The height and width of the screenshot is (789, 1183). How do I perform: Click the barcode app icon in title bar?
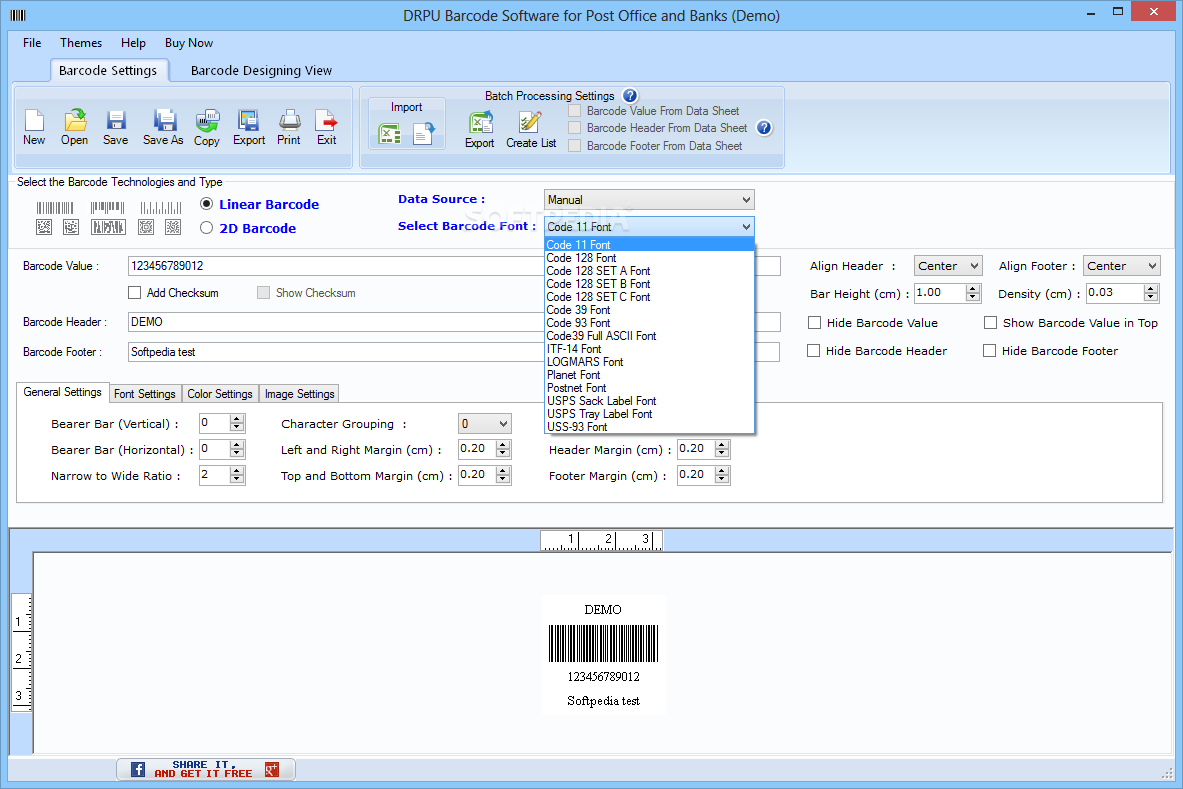pos(18,15)
